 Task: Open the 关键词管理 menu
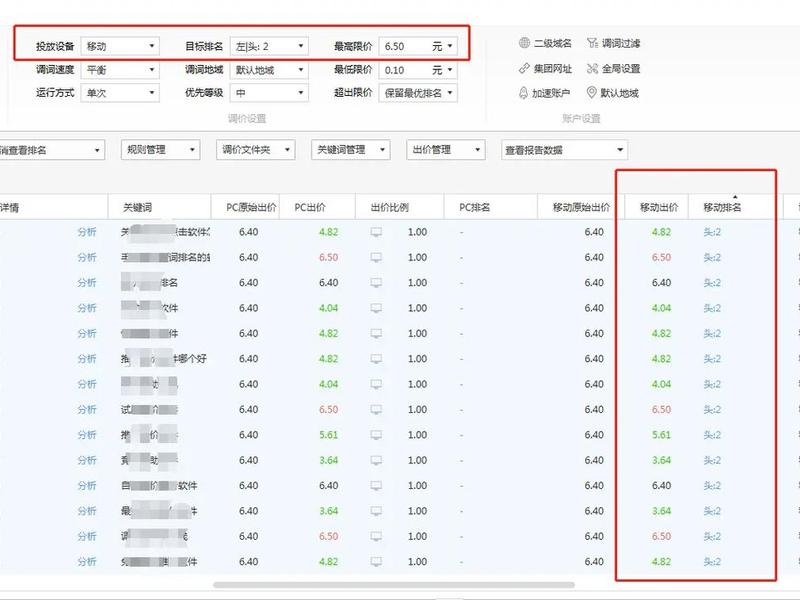pyautogui.click(x=351, y=149)
